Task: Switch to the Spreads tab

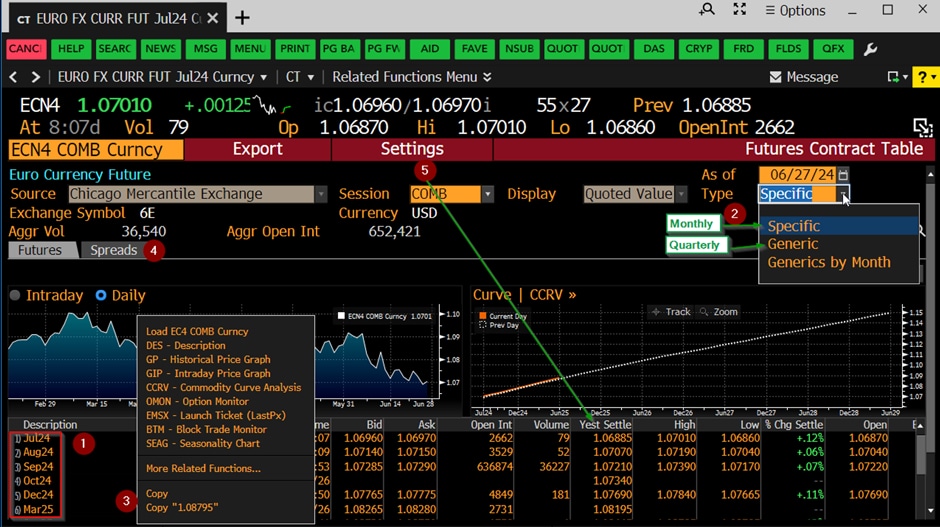Action: click(113, 250)
